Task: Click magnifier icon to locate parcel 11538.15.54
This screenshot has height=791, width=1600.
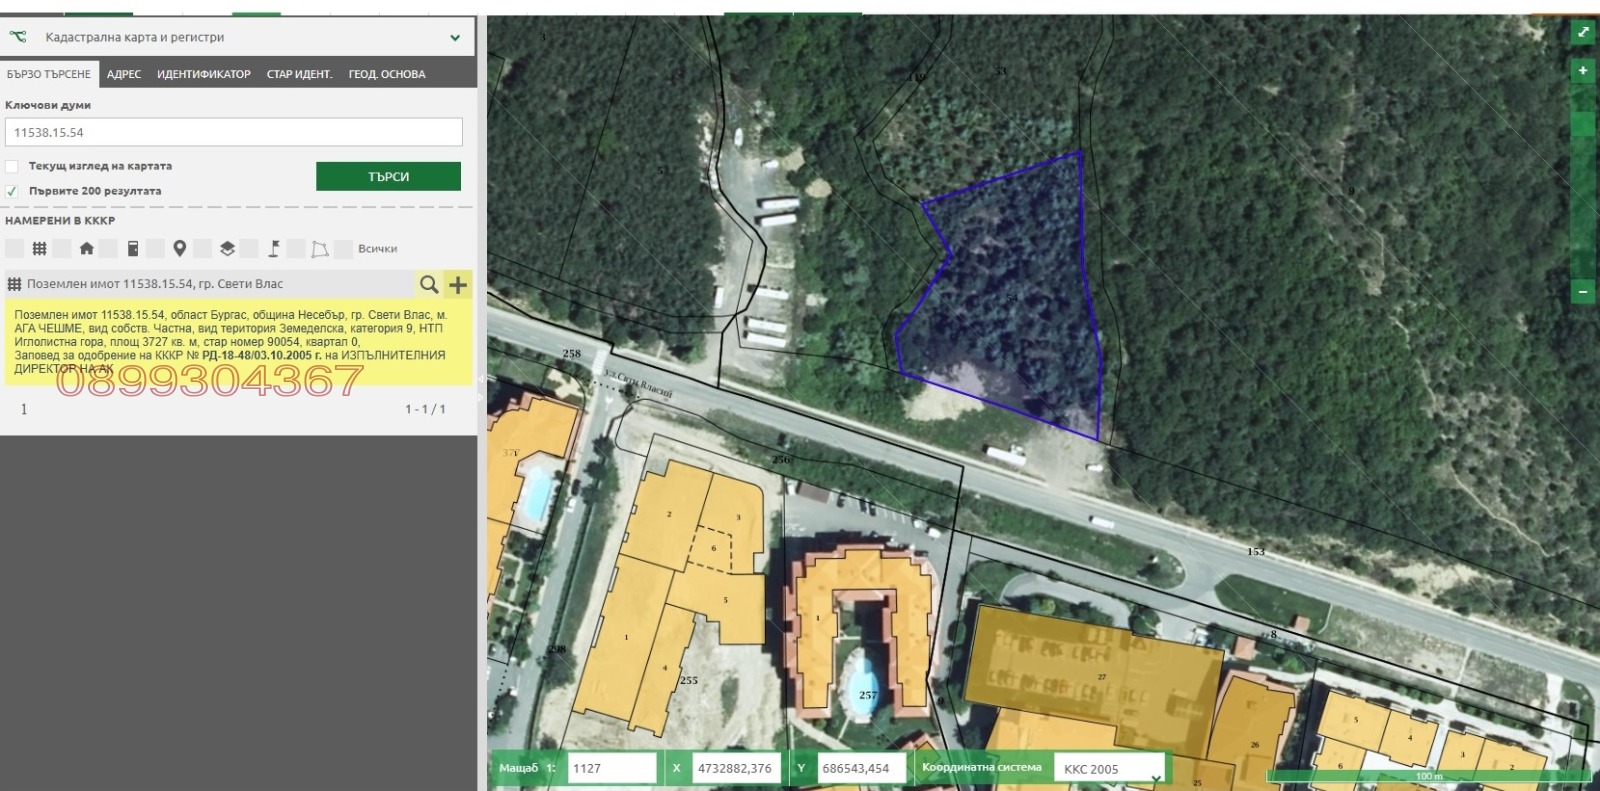Action: click(429, 285)
